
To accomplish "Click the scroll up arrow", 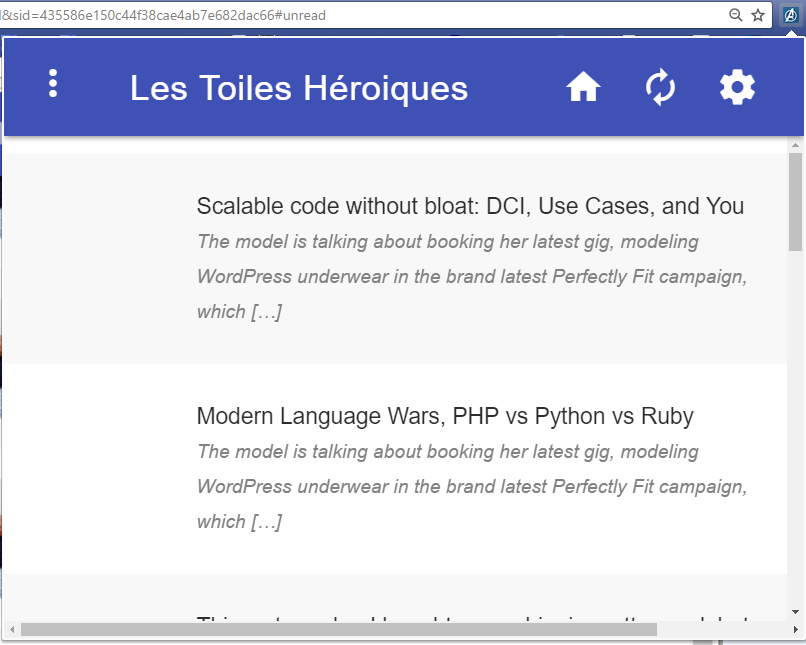I will 795,145.
